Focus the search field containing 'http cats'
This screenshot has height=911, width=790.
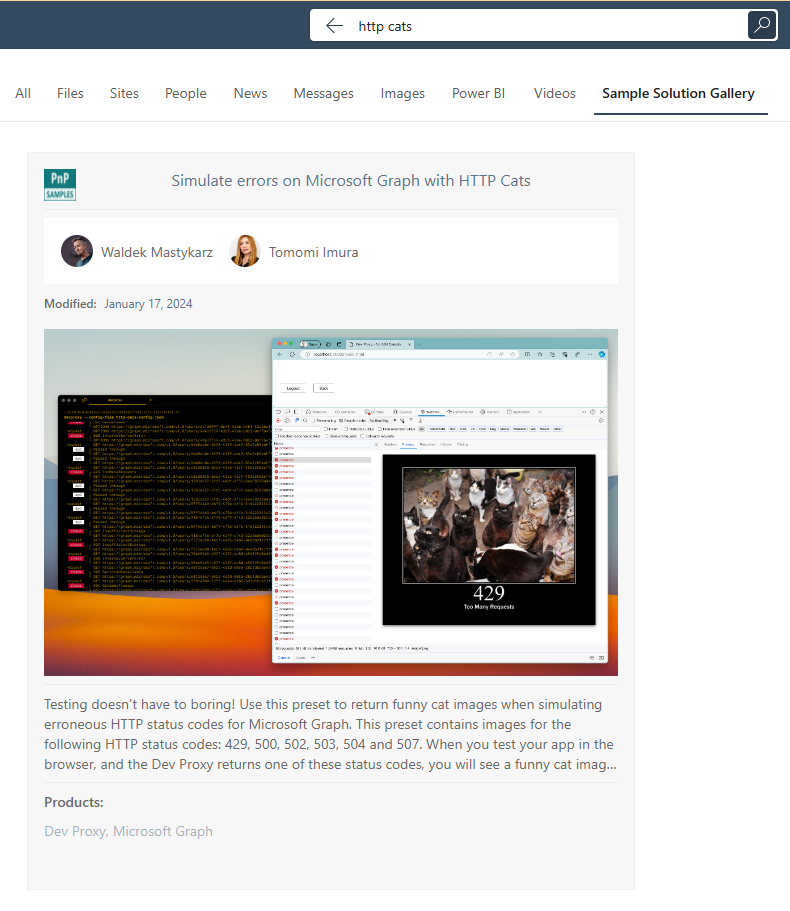[544, 25]
